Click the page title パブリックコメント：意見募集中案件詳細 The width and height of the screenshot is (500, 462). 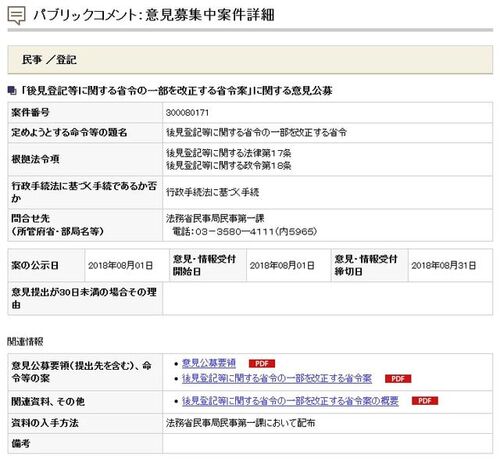[x=154, y=15]
